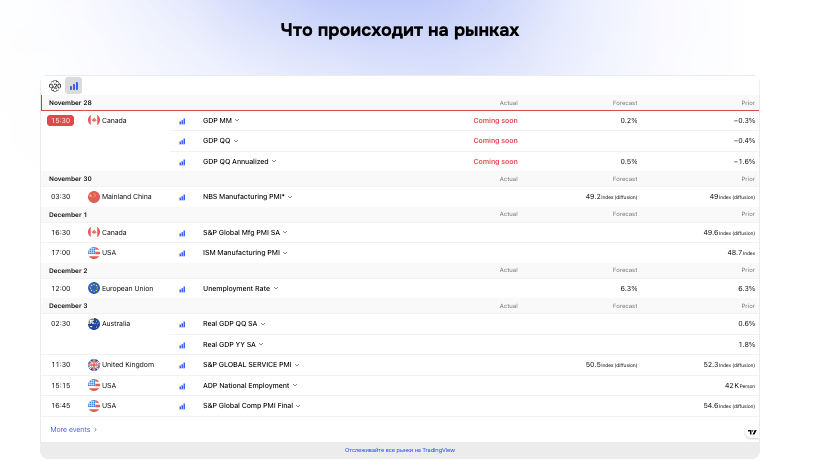The image size is (814, 476).
Task: Click the red 15:30 time badge
Action: [x=60, y=120]
